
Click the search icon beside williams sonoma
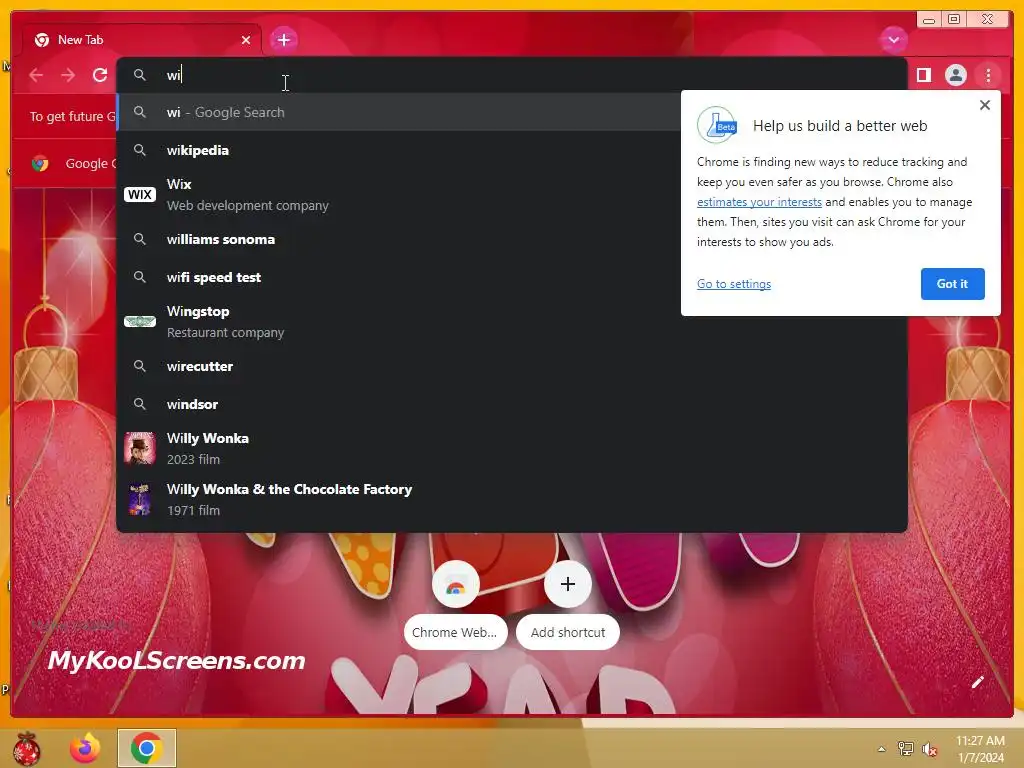pyautogui.click(x=140, y=239)
